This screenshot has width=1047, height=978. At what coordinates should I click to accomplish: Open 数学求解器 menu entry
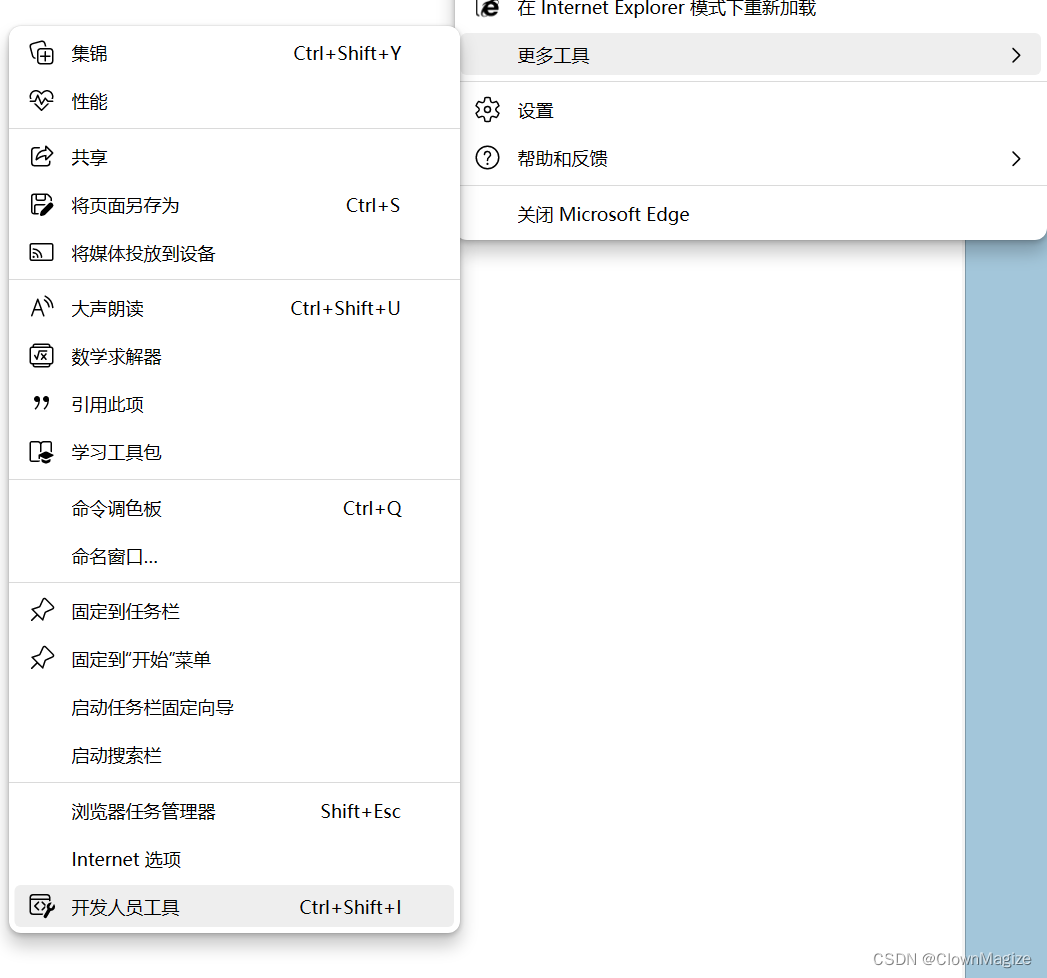[x=234, y=356]
